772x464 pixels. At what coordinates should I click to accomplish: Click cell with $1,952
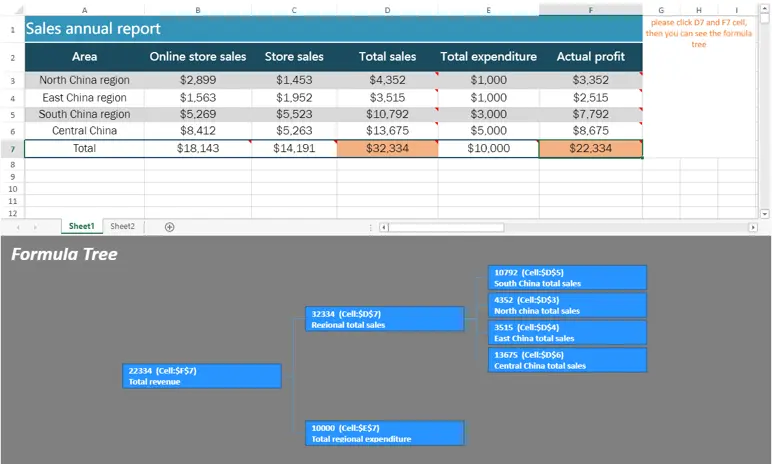tap(294, 98)
